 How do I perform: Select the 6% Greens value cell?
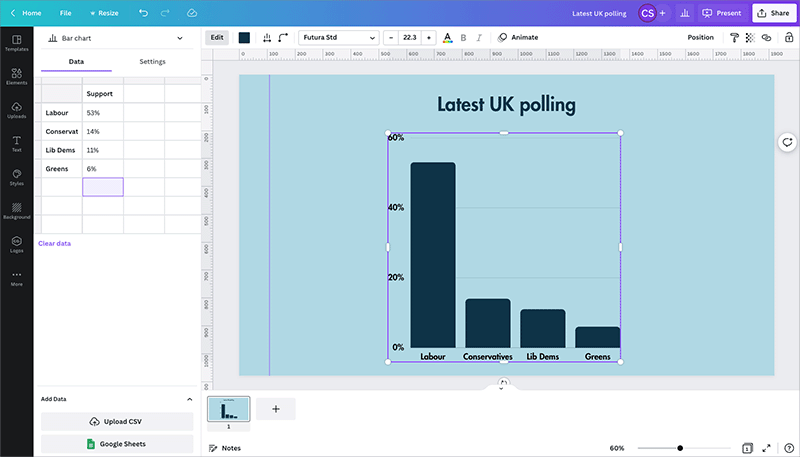pos(103,169)
